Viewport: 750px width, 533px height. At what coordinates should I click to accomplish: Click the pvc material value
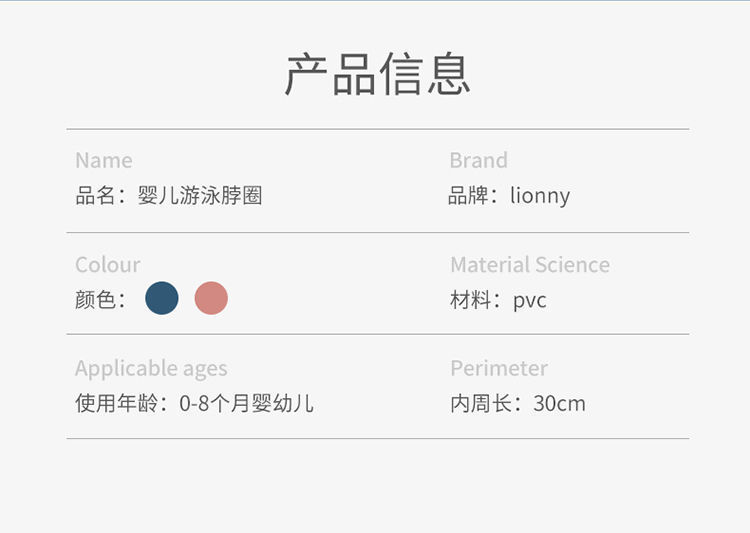pos(530,300)
